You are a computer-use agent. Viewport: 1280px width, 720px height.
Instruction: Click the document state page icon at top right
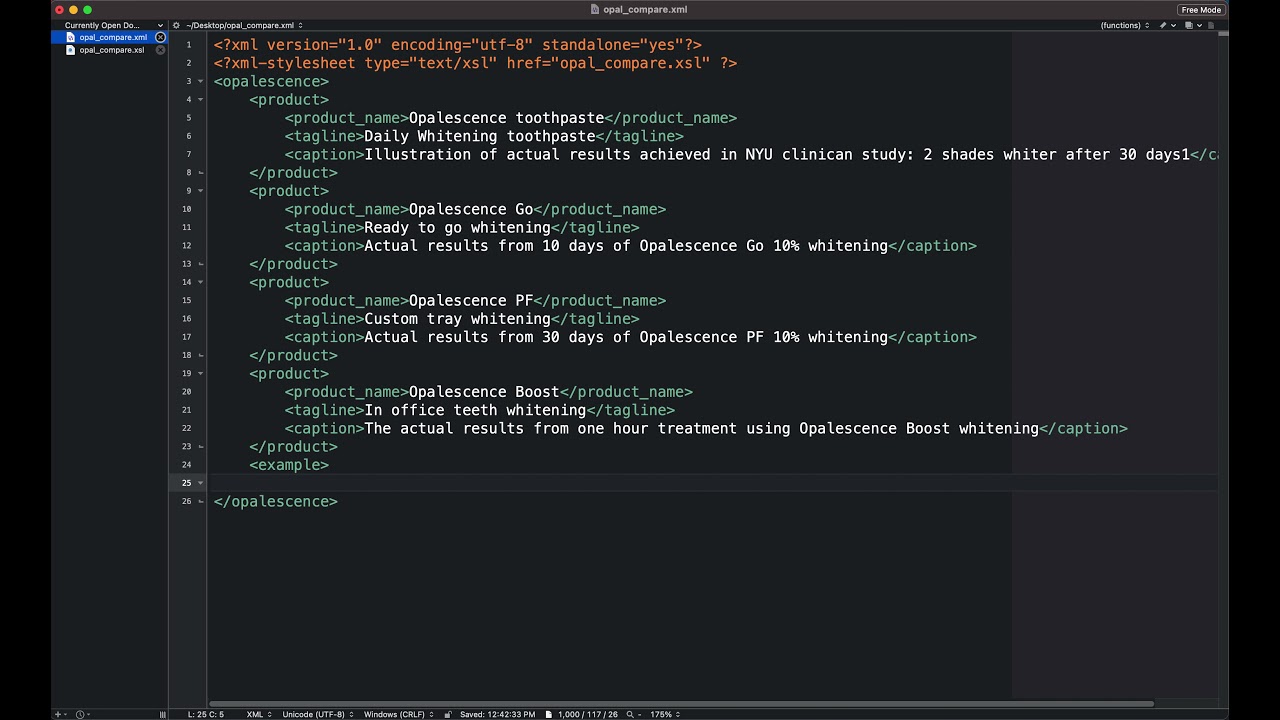(x=1211, y=25)
